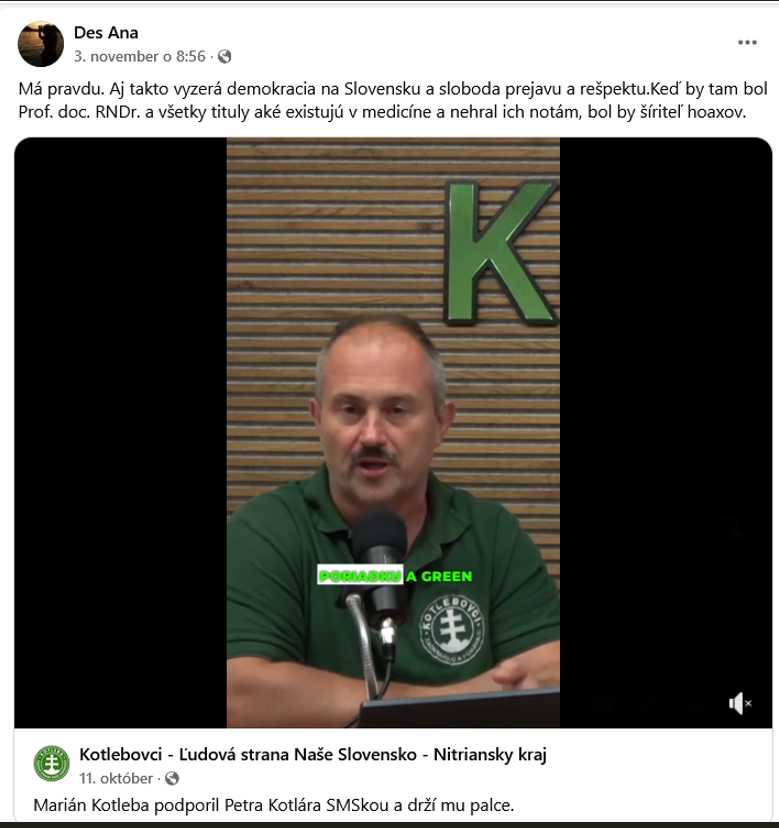The image size is (779, 828).
Task: Click the speaker's face in the video
Action: point(378,417)
